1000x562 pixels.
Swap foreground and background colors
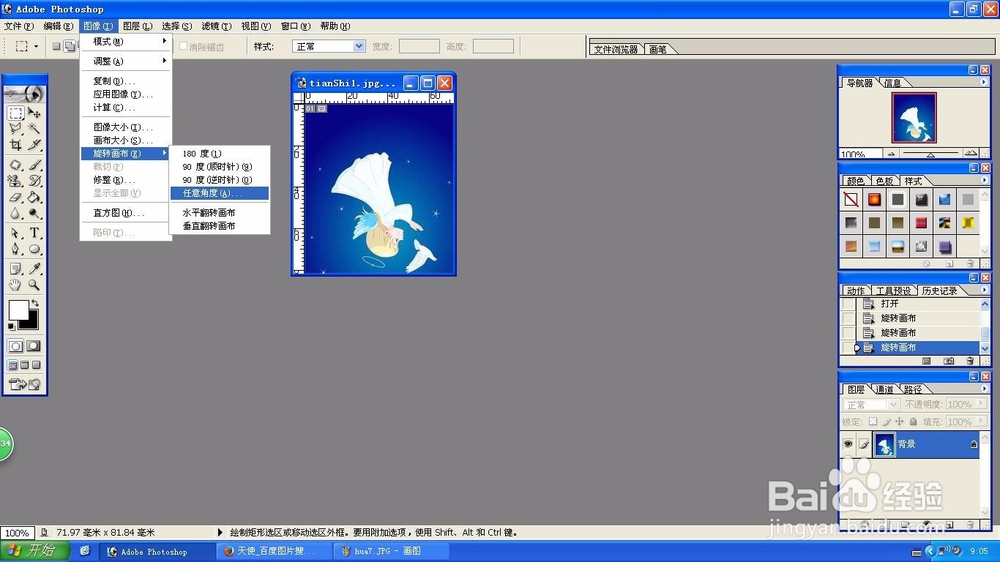click(x=35, y=304)
